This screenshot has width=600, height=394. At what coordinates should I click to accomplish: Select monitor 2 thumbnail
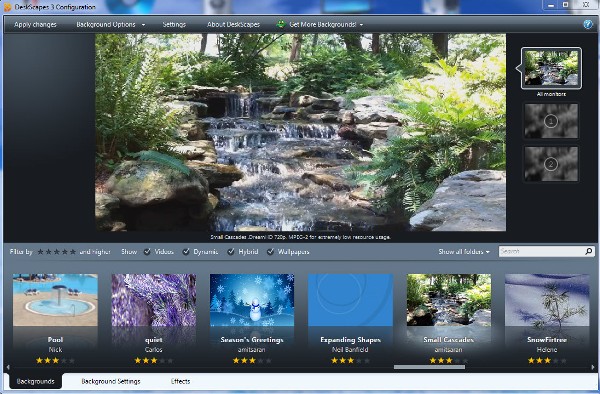click(x=551, y=164)
